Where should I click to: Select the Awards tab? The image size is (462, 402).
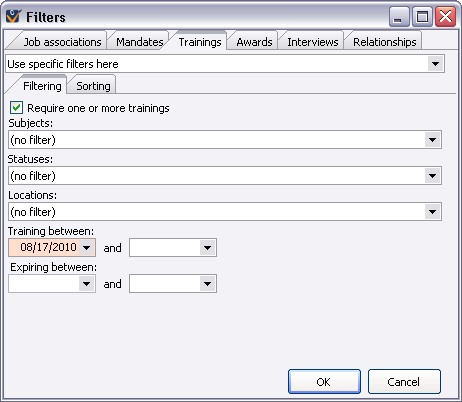[x=254, y=42]
